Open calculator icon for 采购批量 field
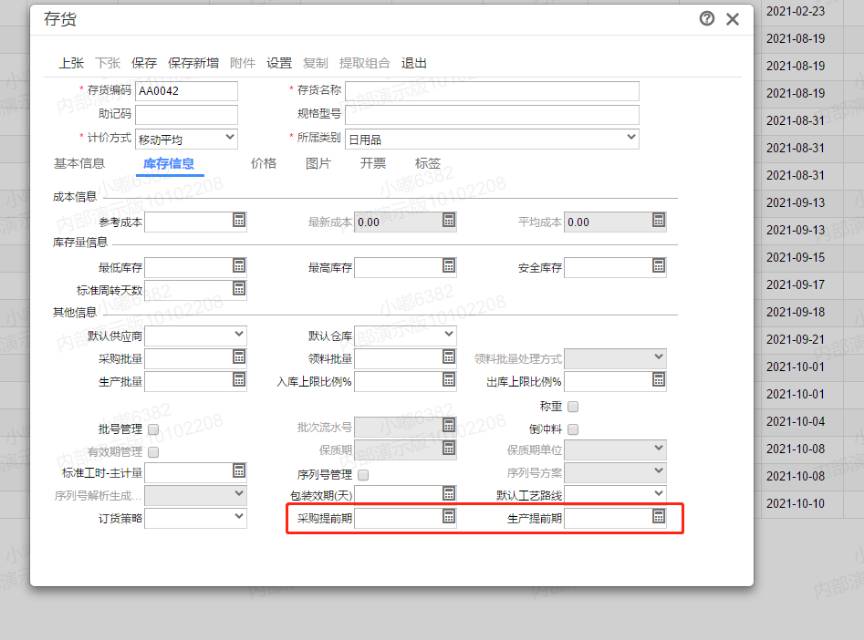 (x=239, y=357)
